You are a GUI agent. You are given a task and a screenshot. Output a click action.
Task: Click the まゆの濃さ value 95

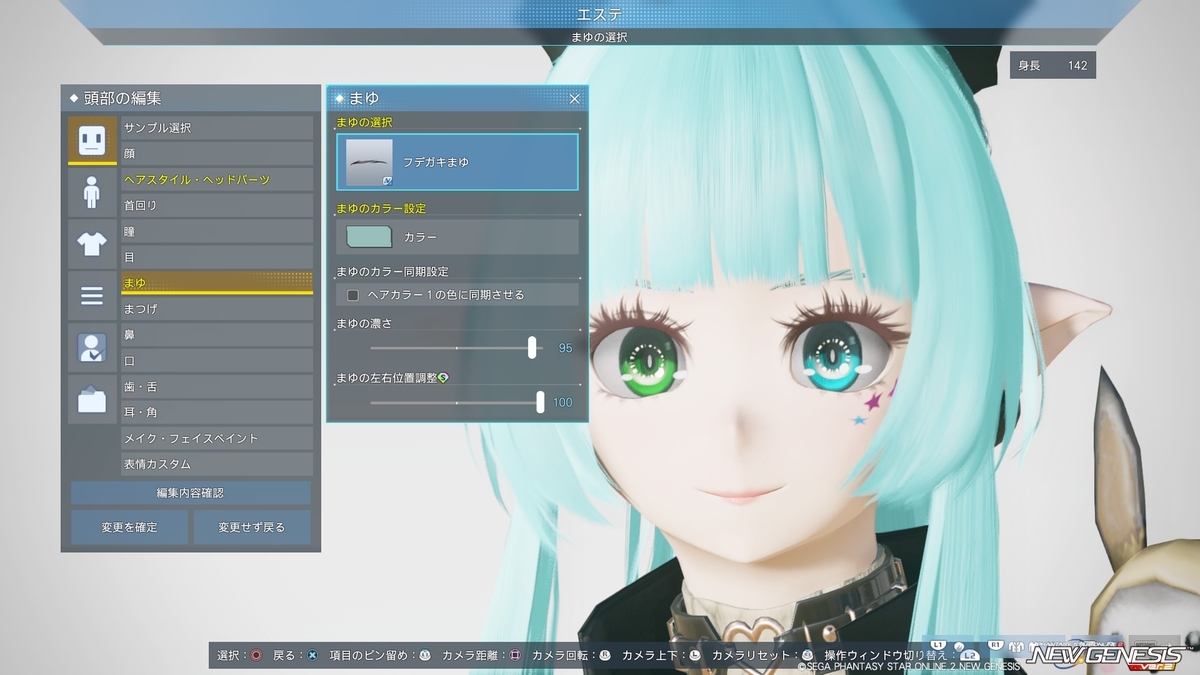click(x=565, y=348)
